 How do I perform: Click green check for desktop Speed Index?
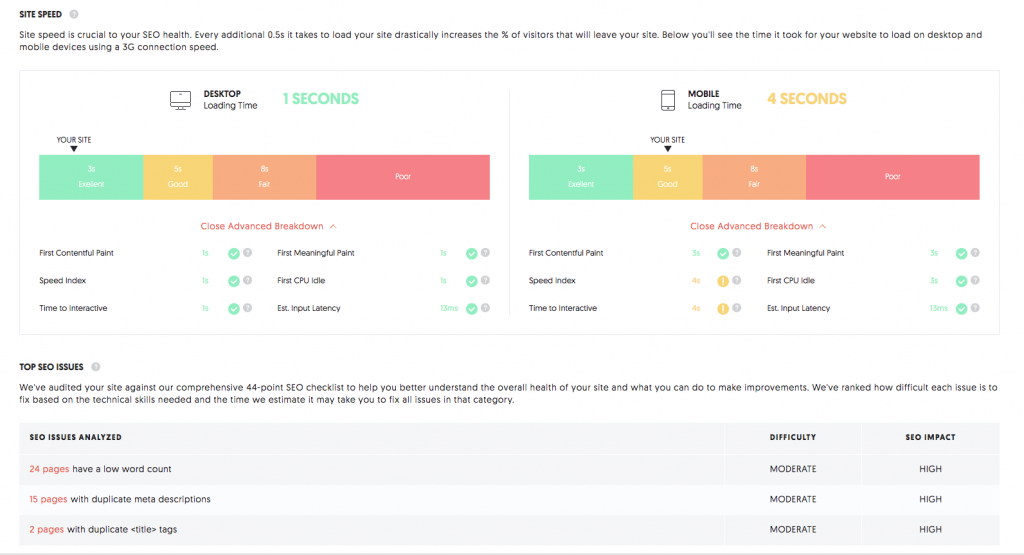(233, 281)
